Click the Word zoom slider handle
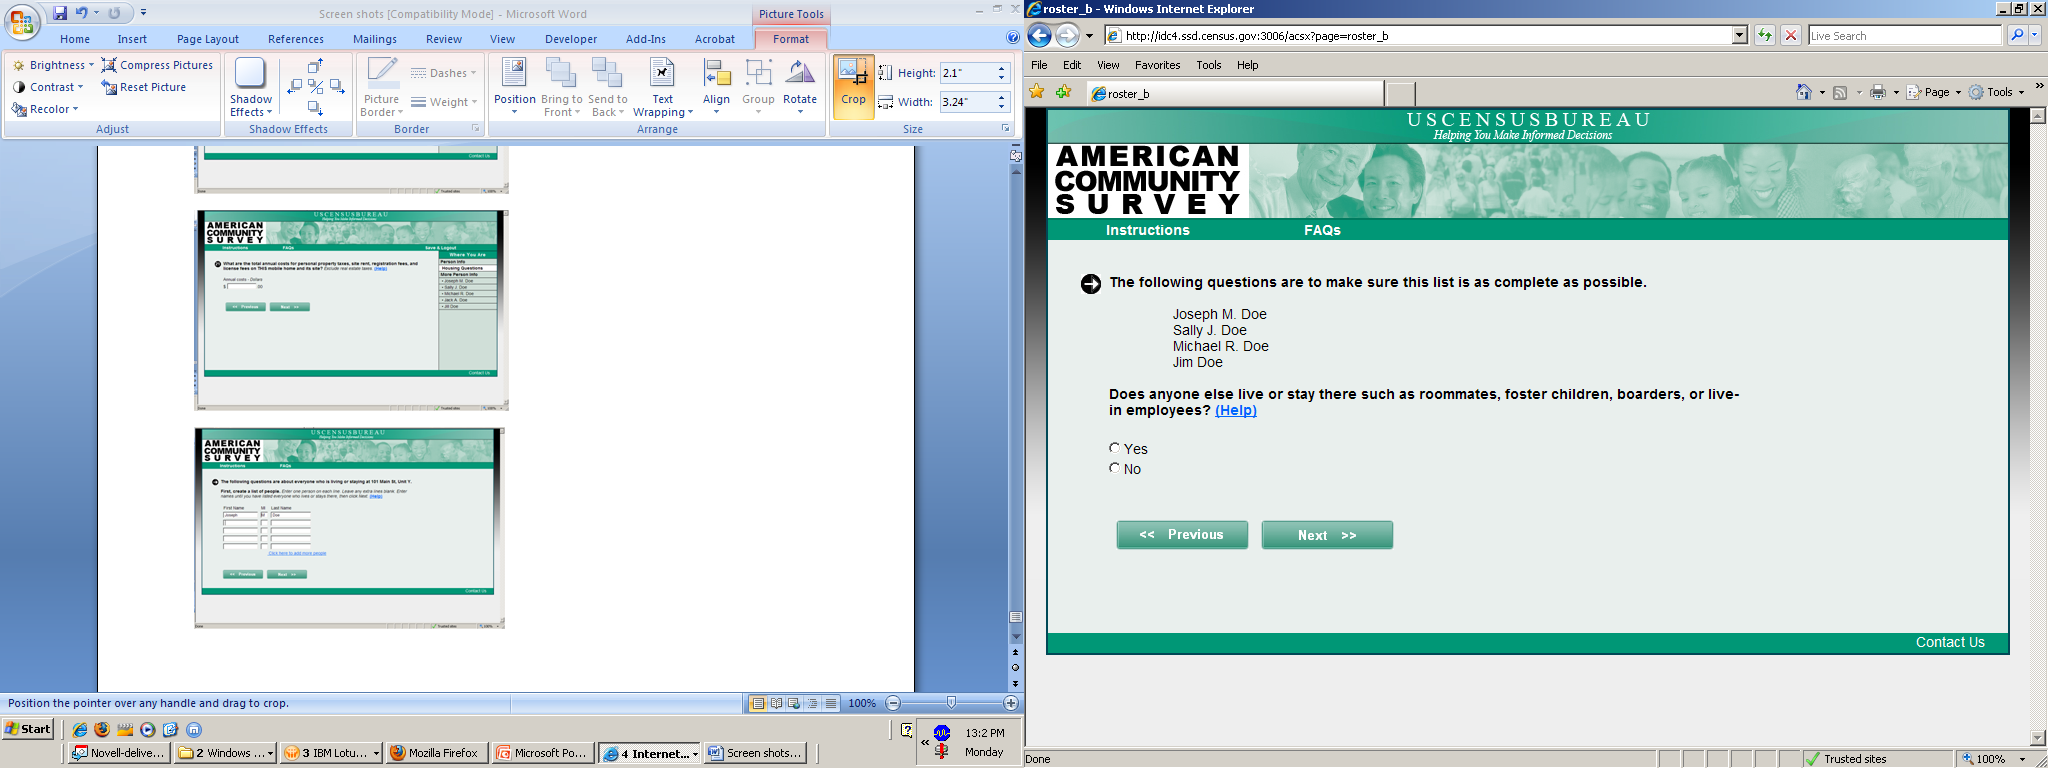 951,703
